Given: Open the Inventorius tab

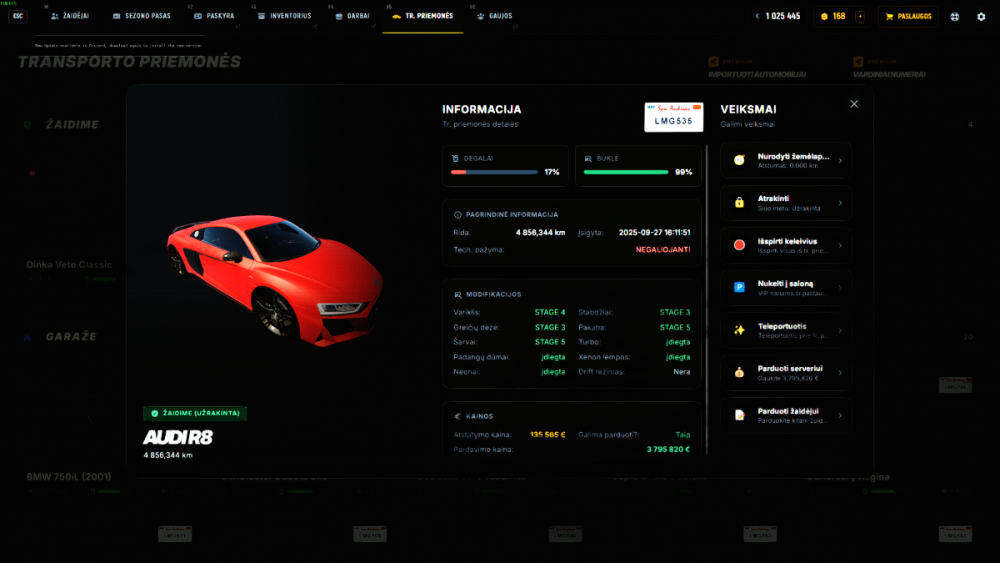Looking at the screenshot, I should [284, 16].
